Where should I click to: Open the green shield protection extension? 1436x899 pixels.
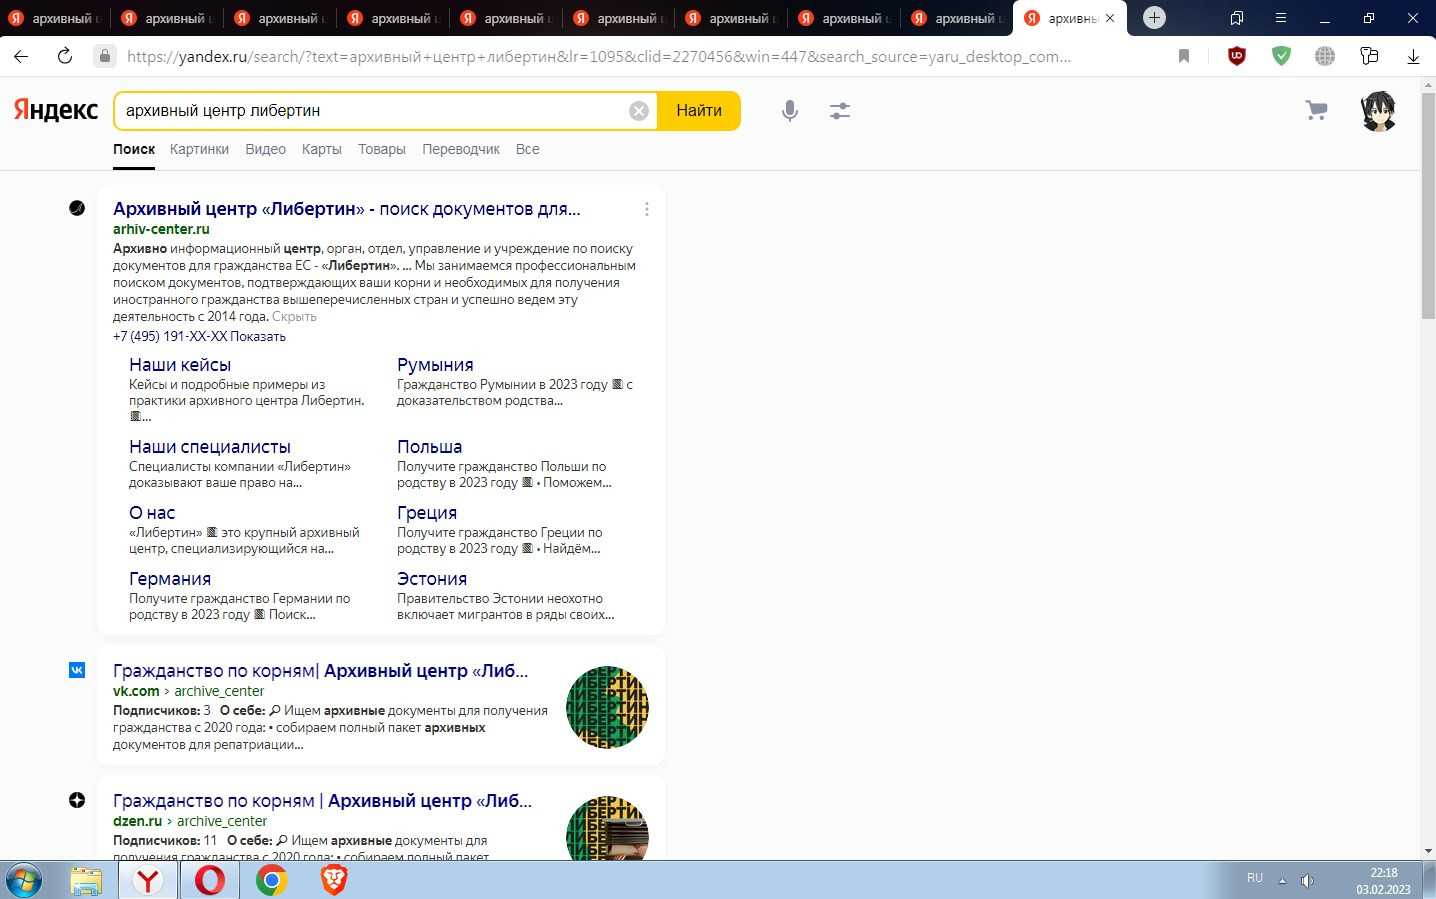click(x=1281, y=56)
